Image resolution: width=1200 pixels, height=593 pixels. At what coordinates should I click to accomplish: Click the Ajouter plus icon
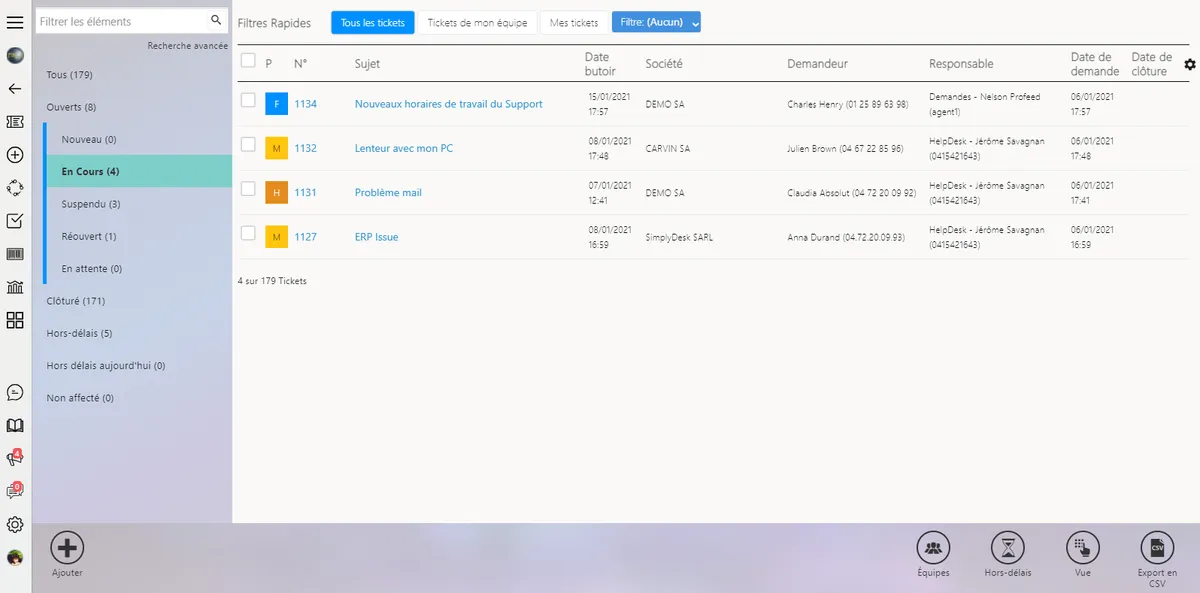67,547
